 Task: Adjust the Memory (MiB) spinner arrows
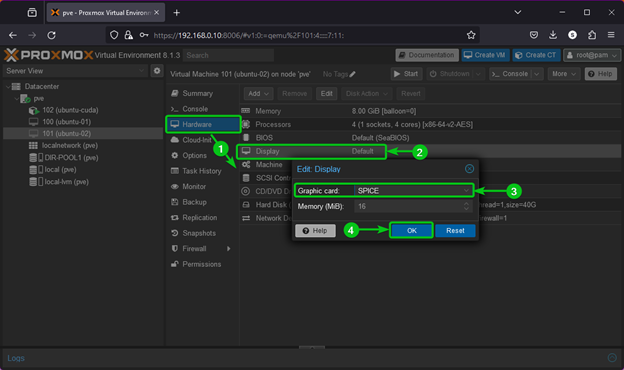pyautogui.click(x=466, y=206)
